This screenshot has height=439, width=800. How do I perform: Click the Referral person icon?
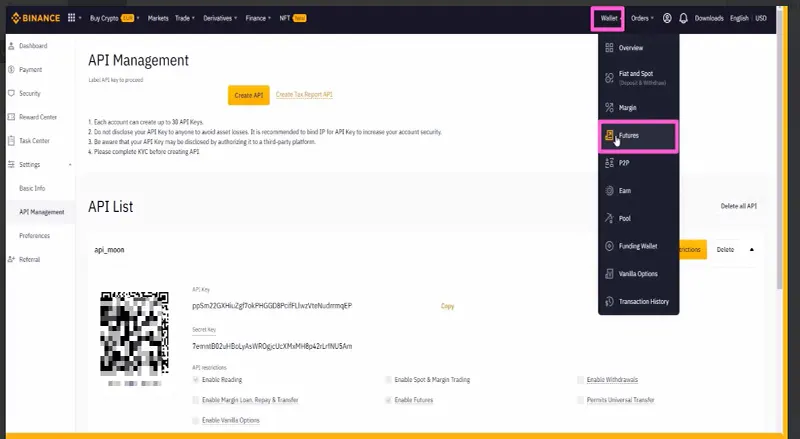click(x=11, y=259)
